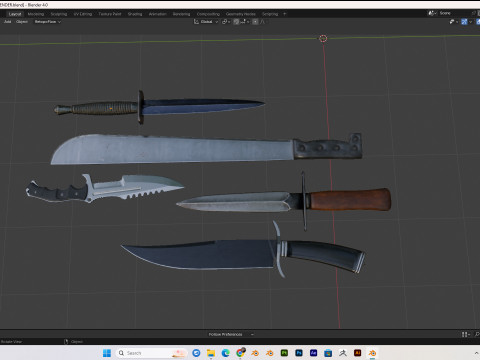Open Photoshop from the taskbar
480x360 pixels.
point(299,353)
